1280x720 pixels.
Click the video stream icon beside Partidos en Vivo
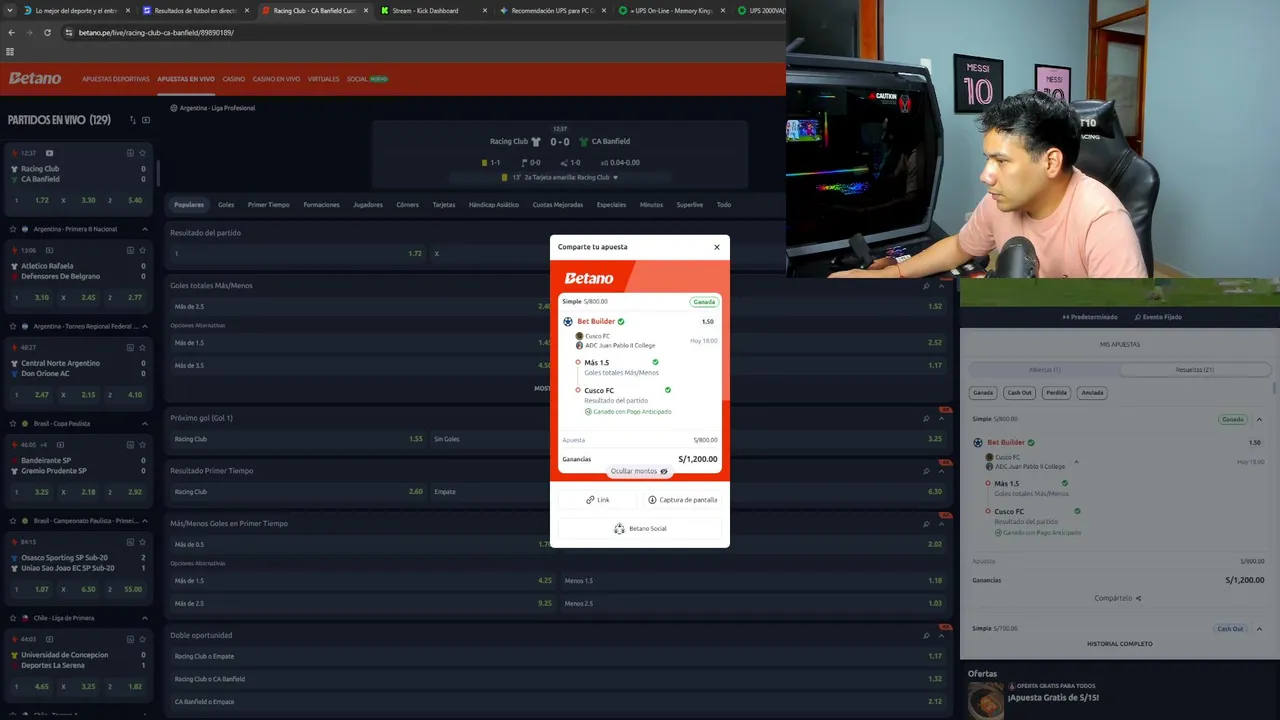146,120
